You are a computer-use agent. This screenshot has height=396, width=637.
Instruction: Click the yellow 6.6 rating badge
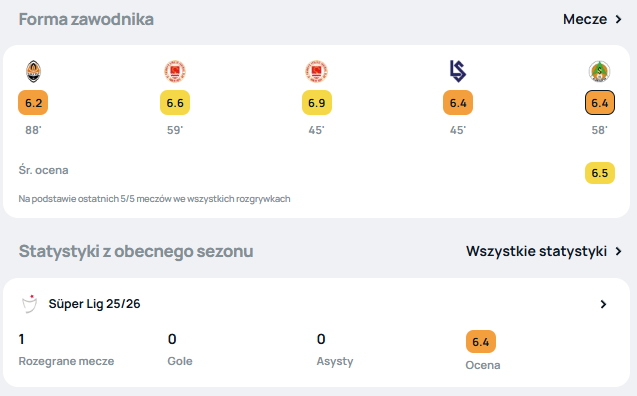click(175, 103)
